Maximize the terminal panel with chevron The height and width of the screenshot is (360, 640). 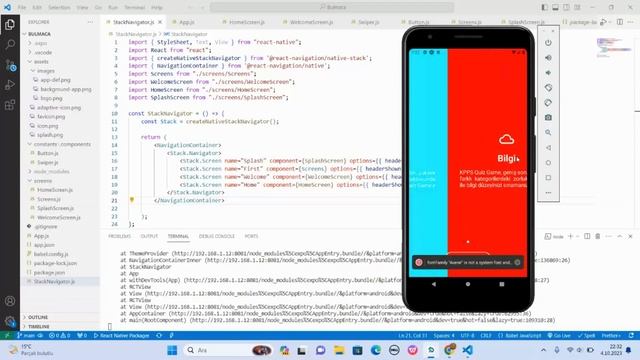(620, 236)
